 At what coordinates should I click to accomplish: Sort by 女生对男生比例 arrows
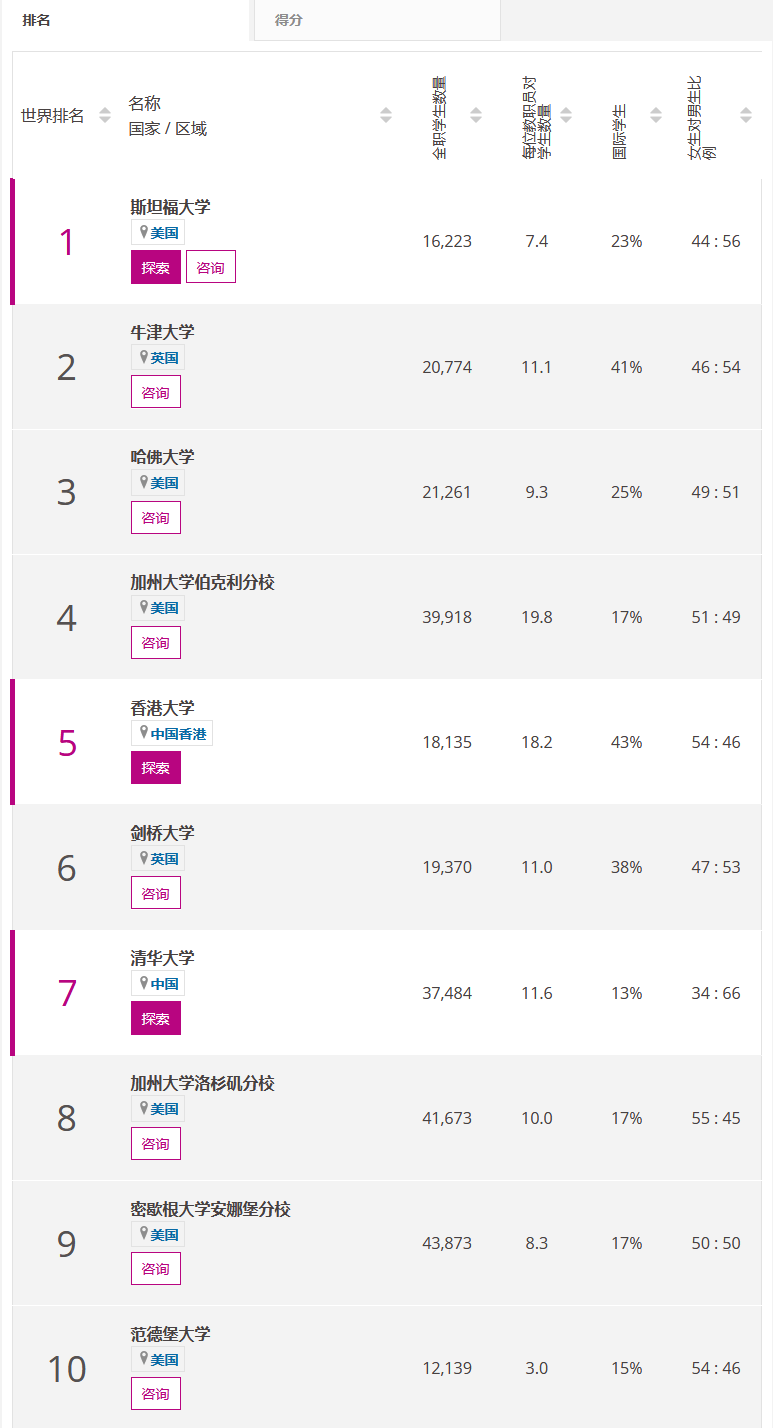[746, 116]
